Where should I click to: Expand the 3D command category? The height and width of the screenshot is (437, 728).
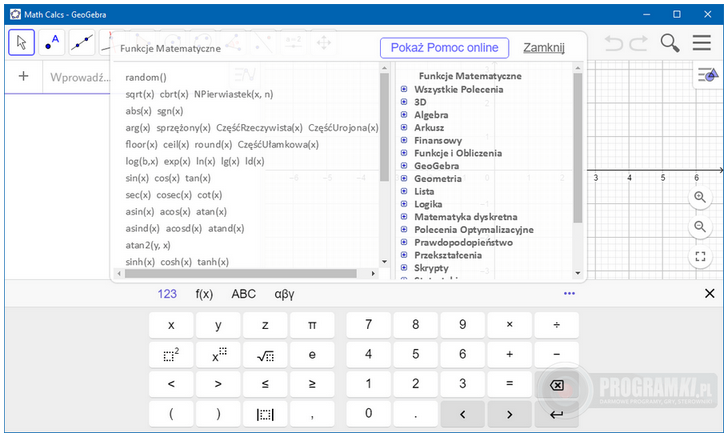[x=404, y=102]
